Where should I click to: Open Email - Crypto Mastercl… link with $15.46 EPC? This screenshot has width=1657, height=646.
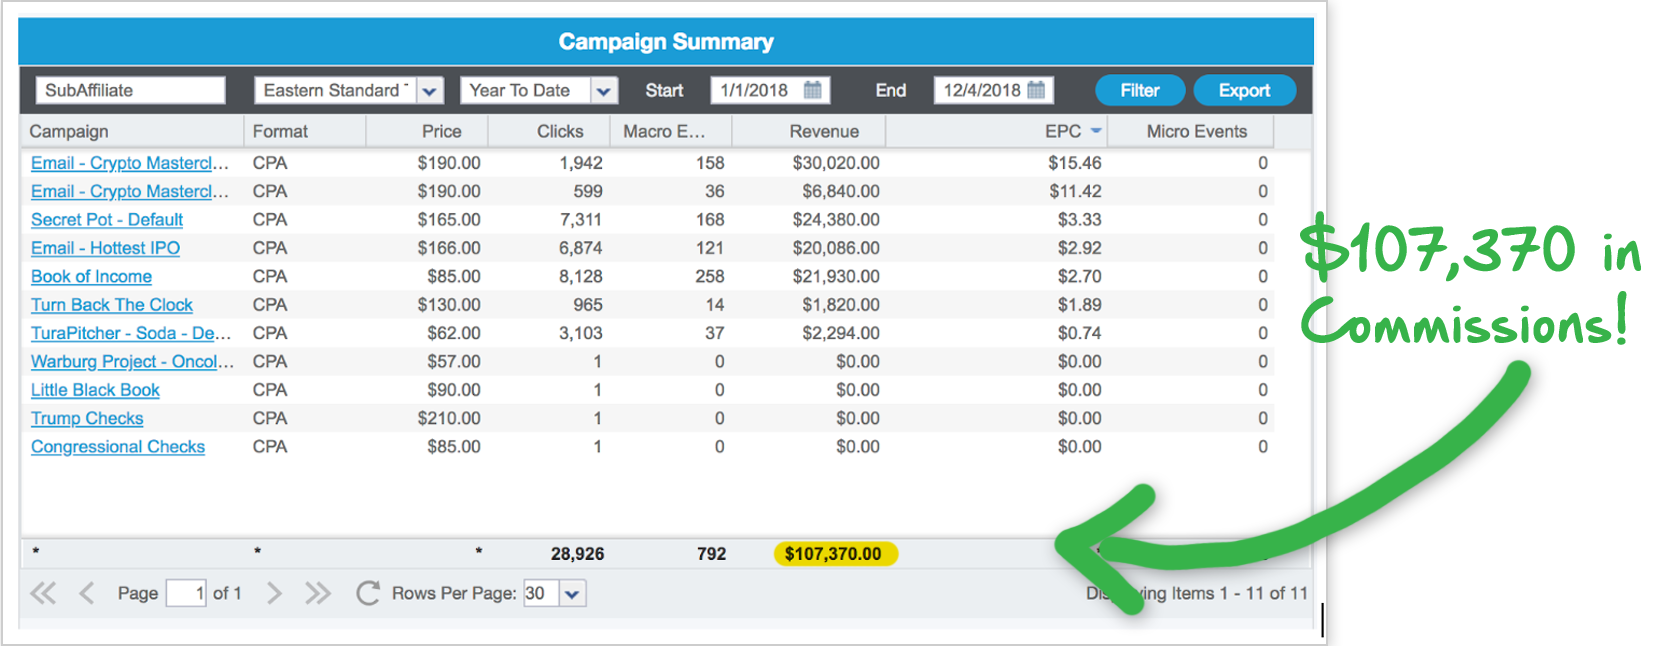tap(130, 163)
